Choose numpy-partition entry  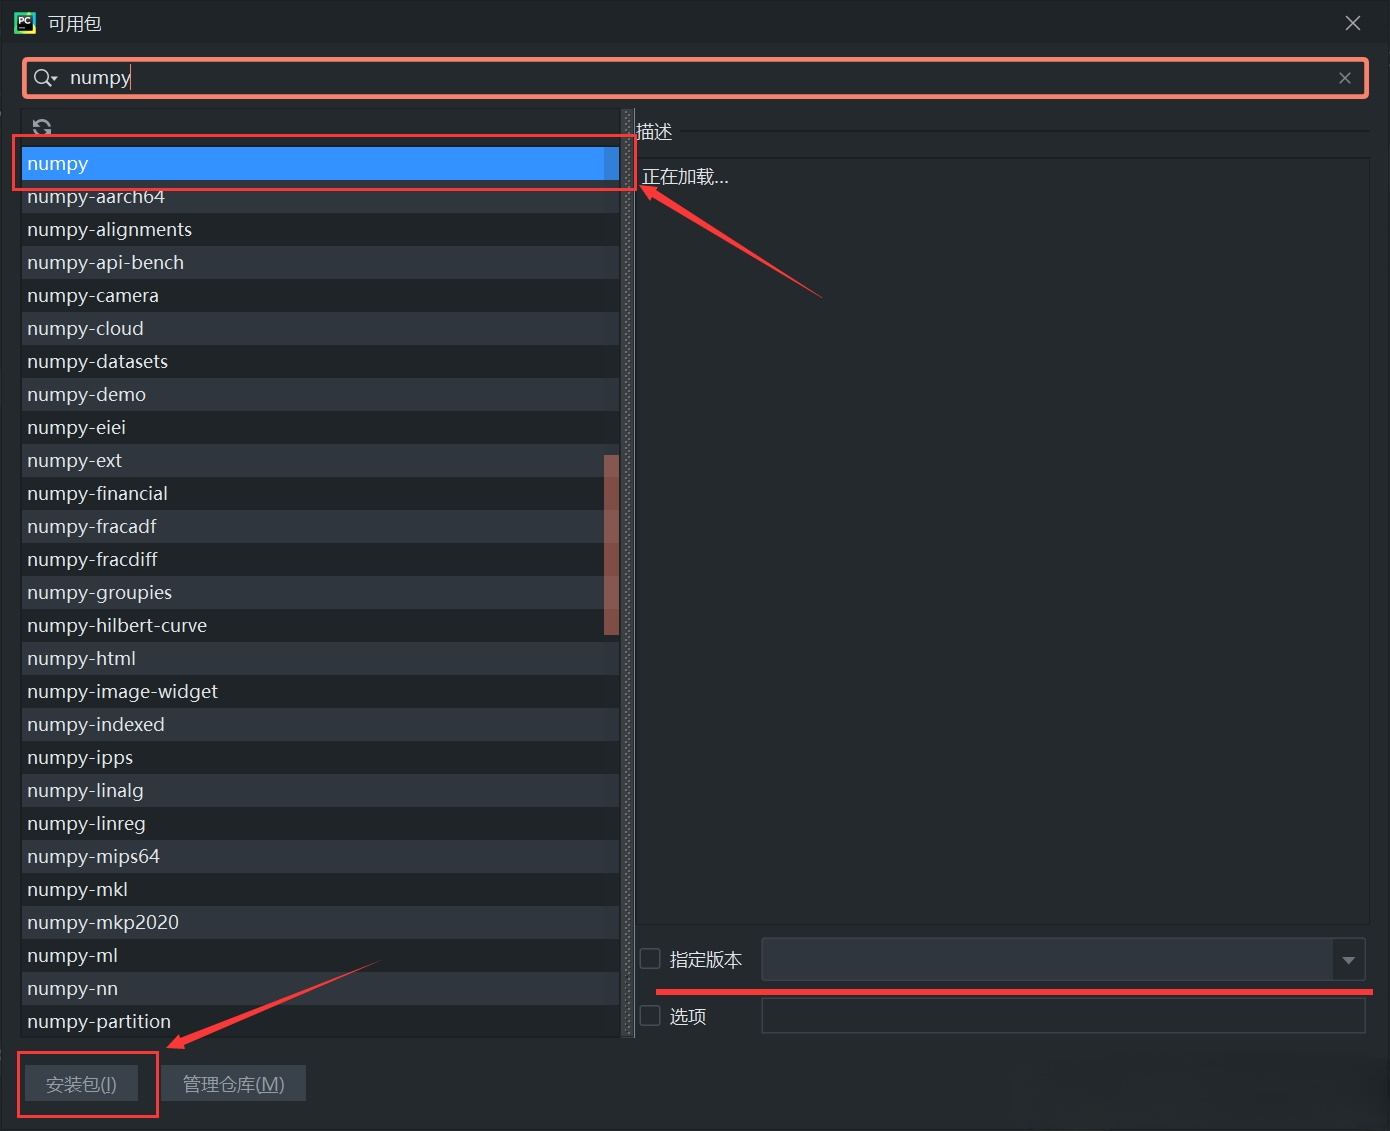[x=320, y=1022]
